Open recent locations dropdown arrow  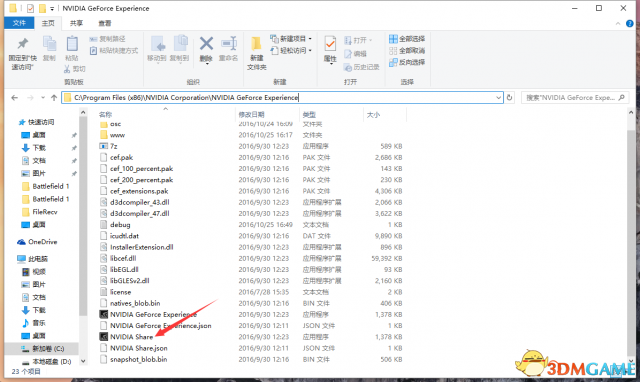pos(43,98)
